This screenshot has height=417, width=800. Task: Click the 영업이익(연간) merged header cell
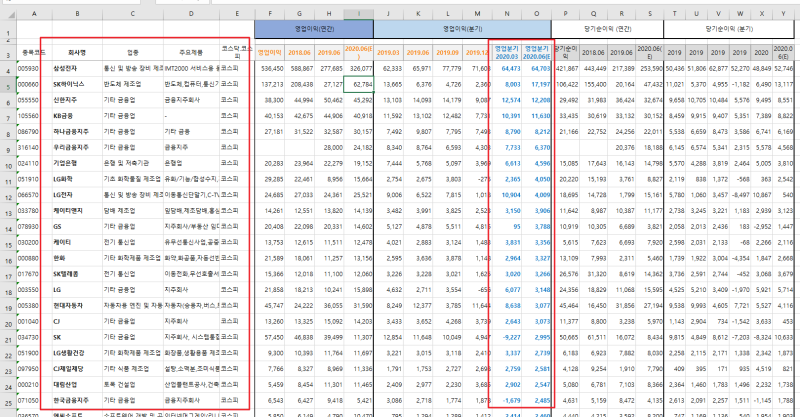[x=314, y=29]
